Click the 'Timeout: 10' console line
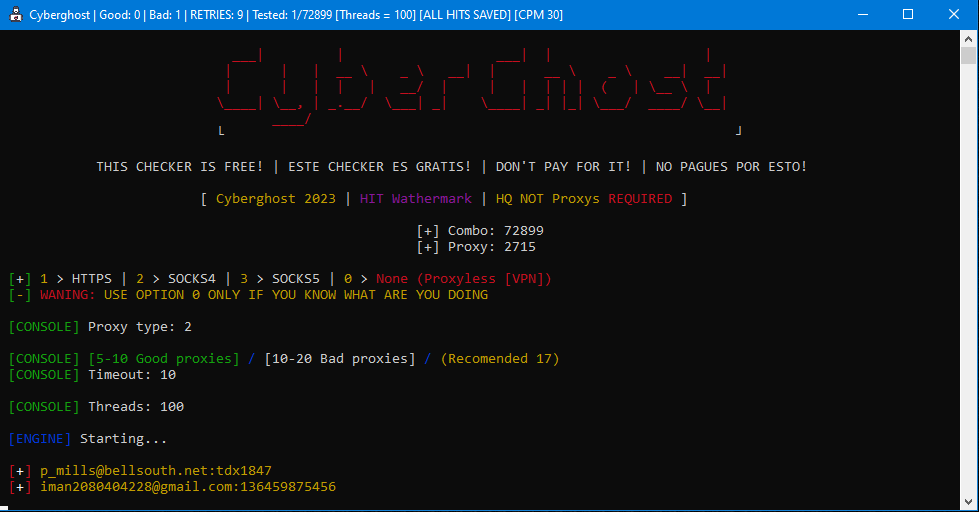 (92, 375)
